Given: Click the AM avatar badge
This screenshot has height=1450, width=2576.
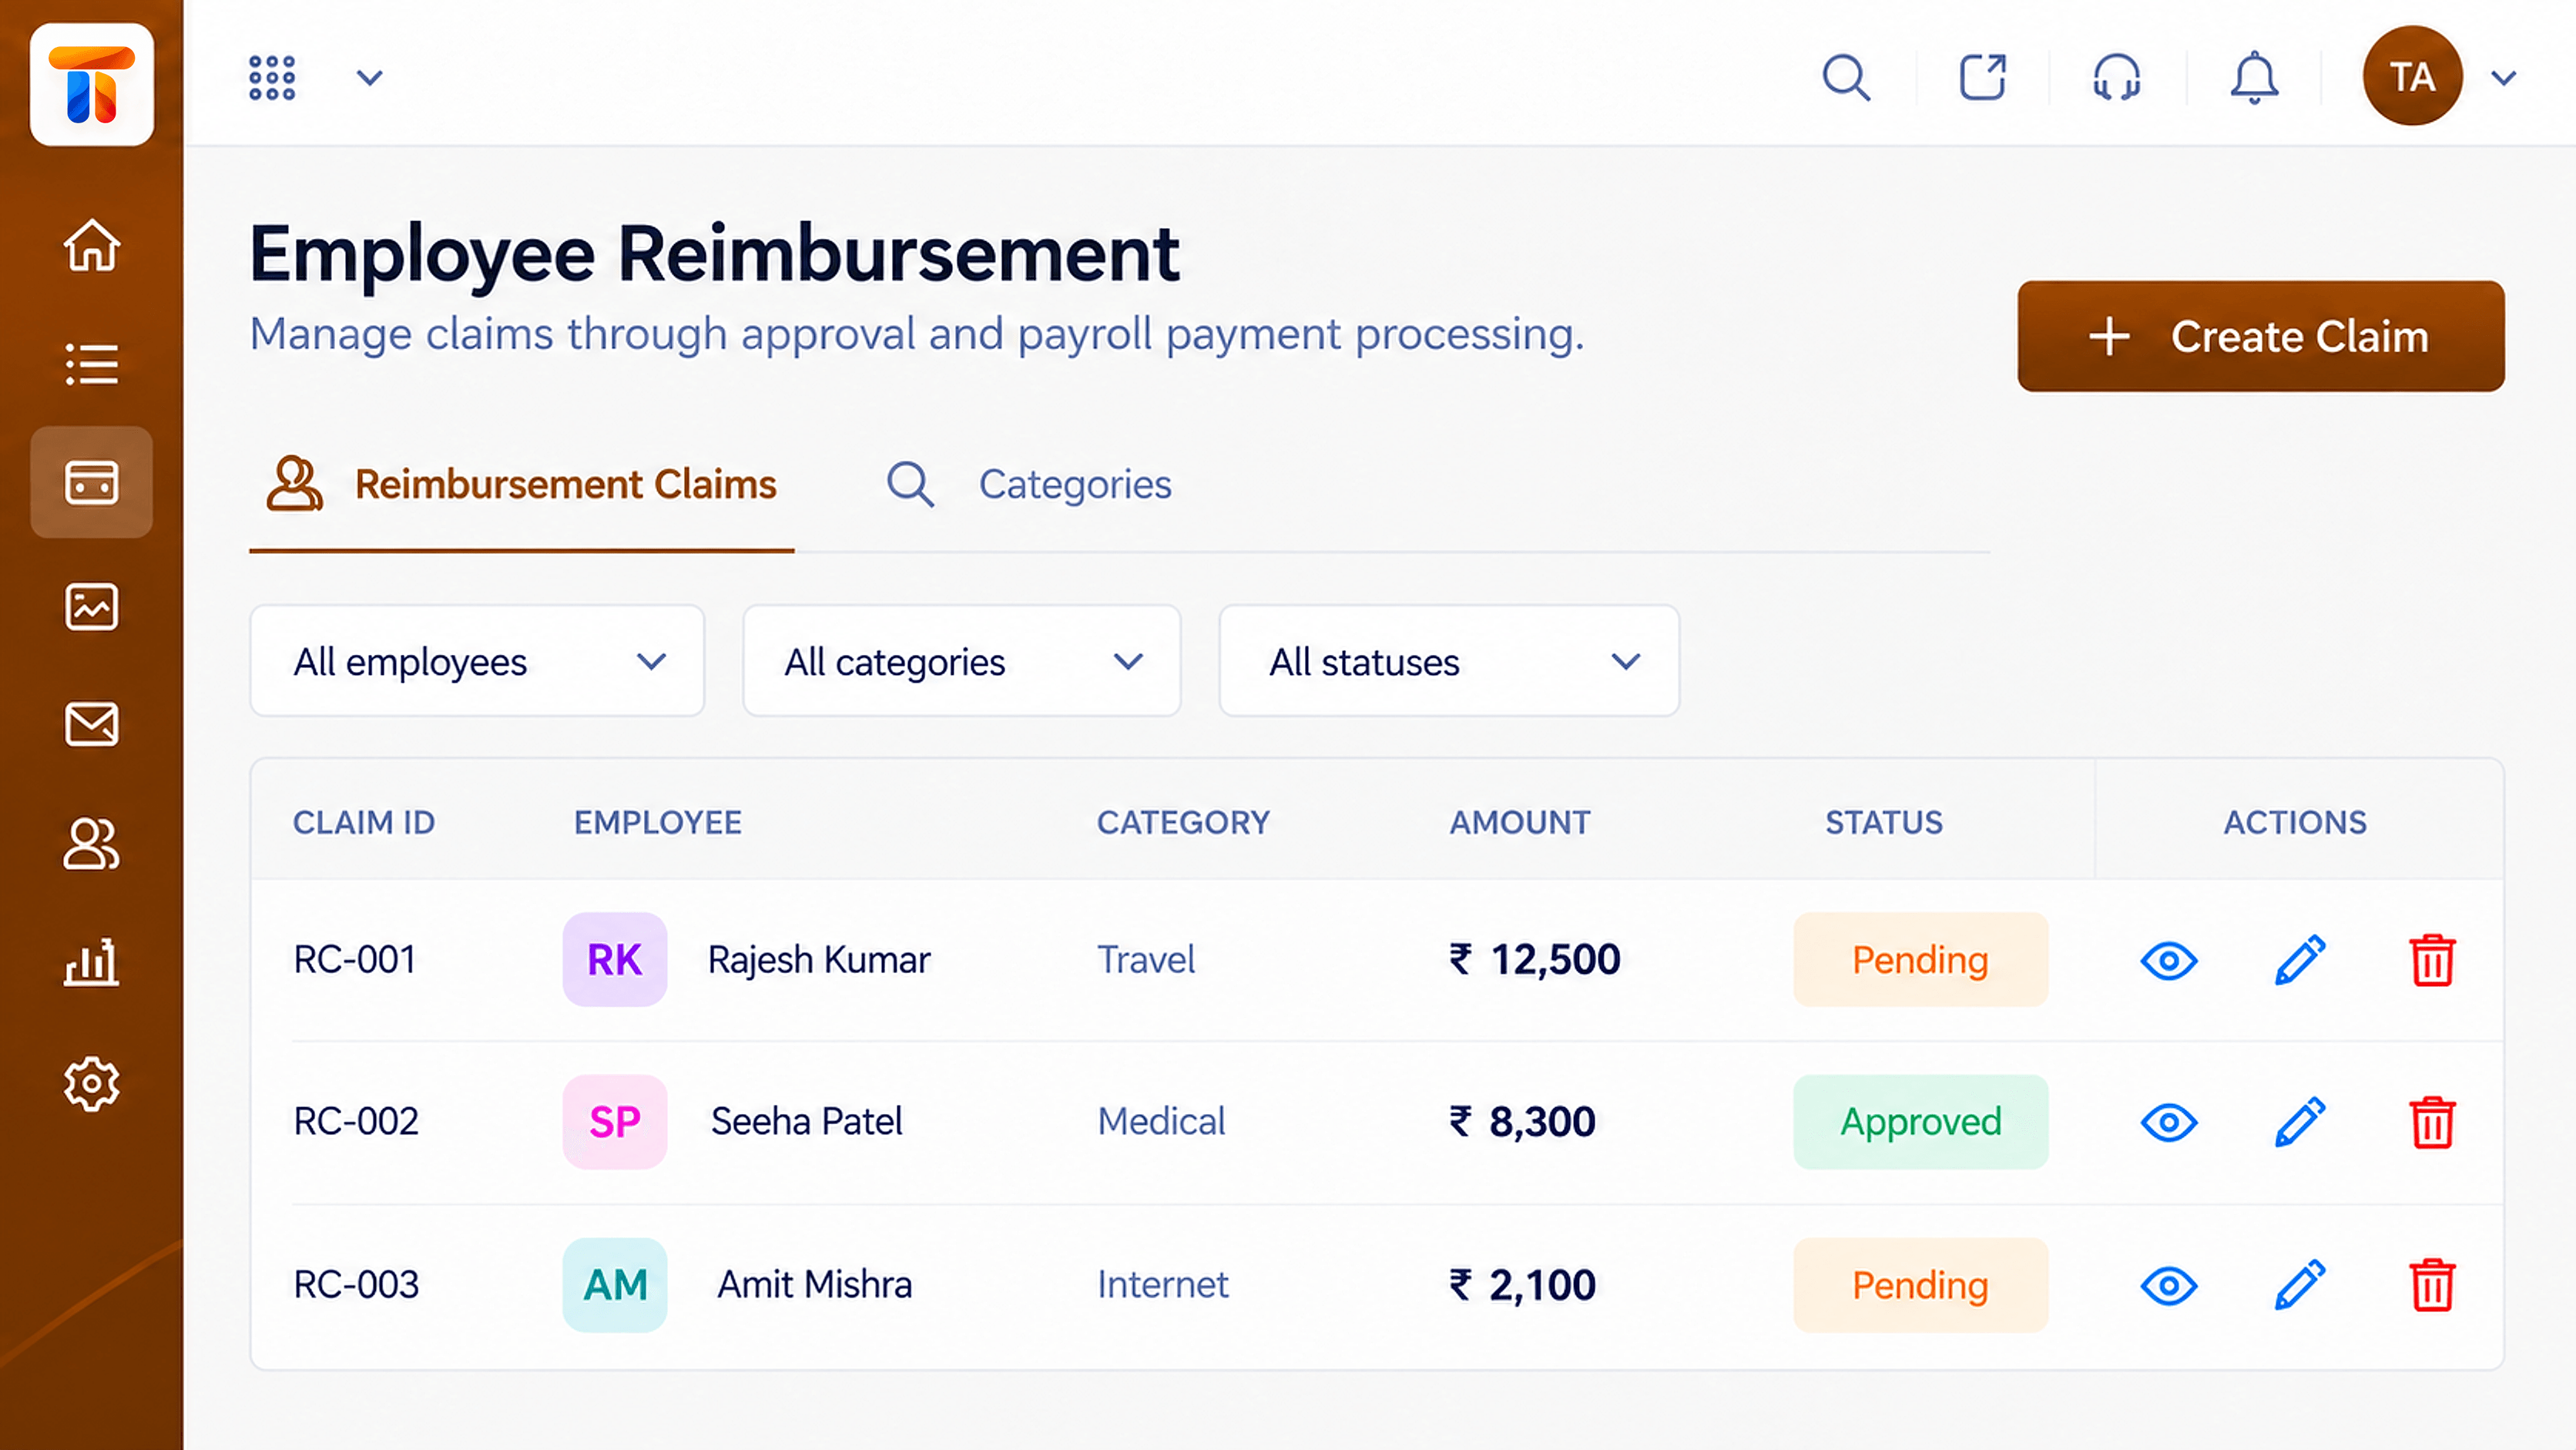Looking at the screenshot, I should [x=615, y=1285].
